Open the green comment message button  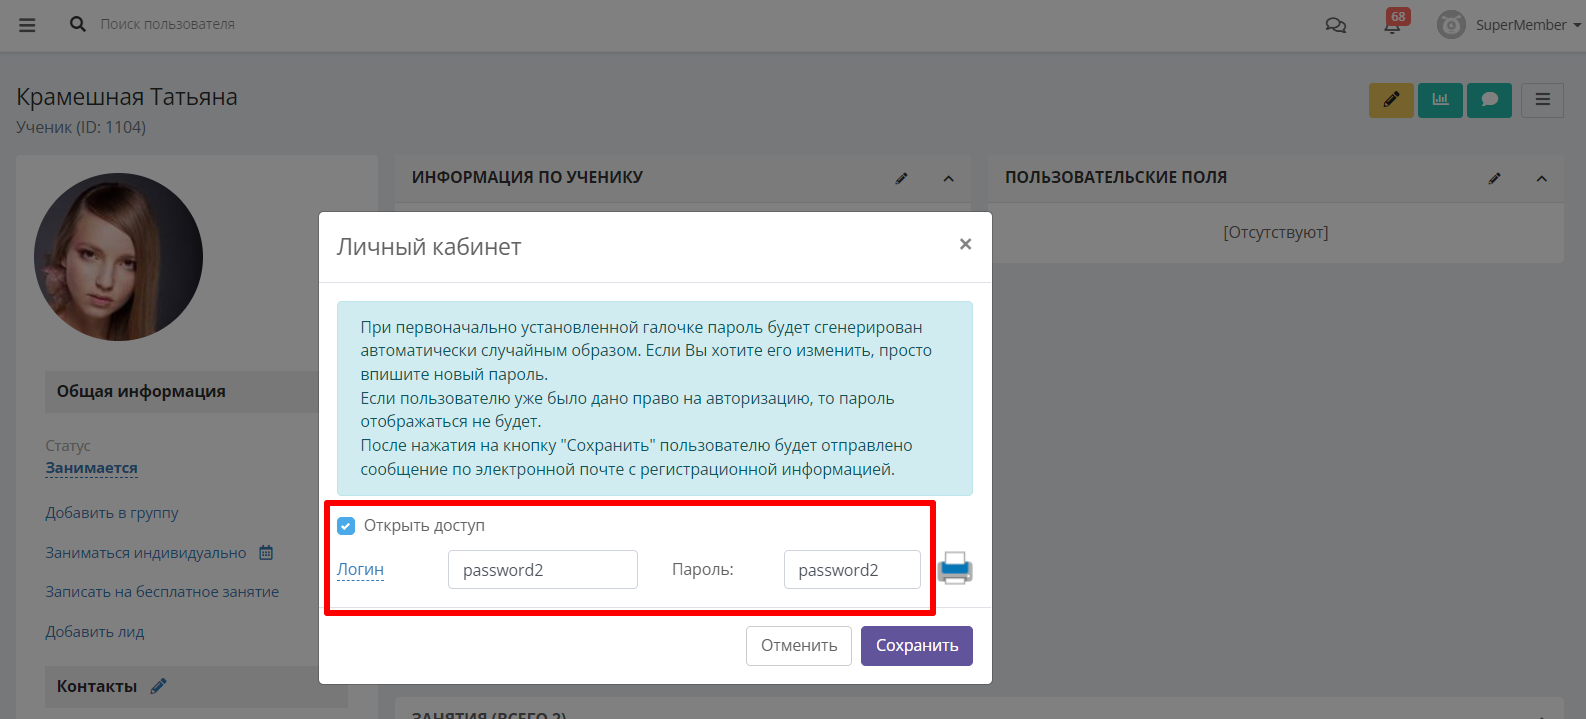pyautogui.click(x=1489, y=100)
